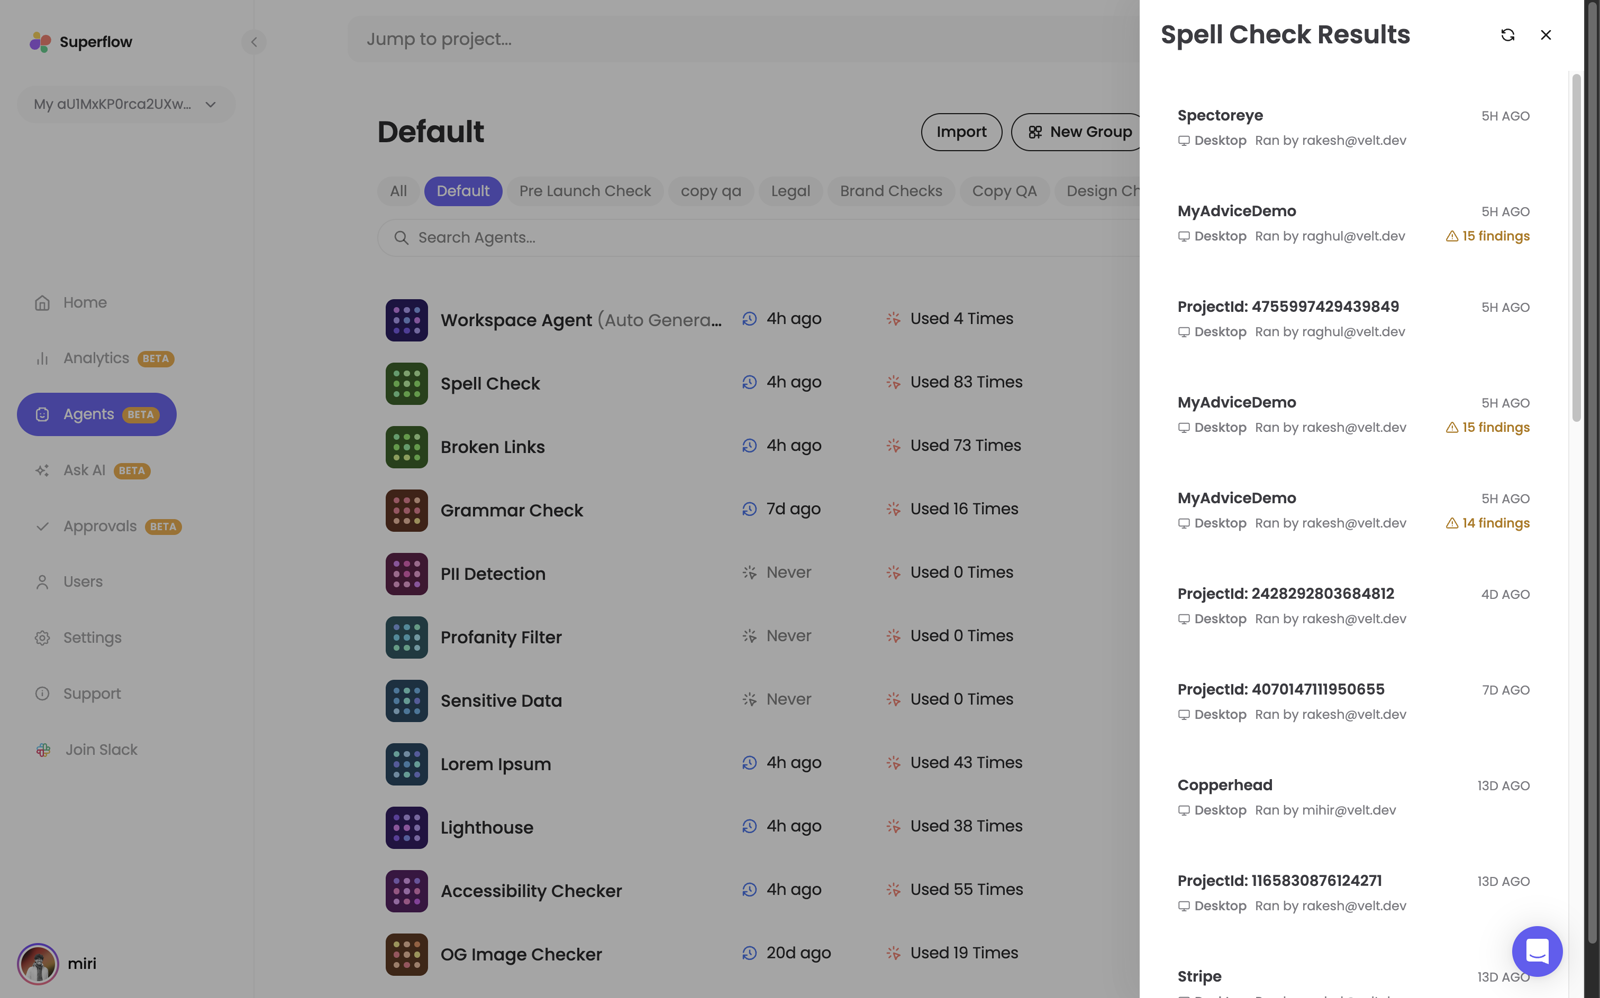Screen dimensions: 1600x998
Task: Open the Accessibility Checker agent row
Action: [758, 891]
